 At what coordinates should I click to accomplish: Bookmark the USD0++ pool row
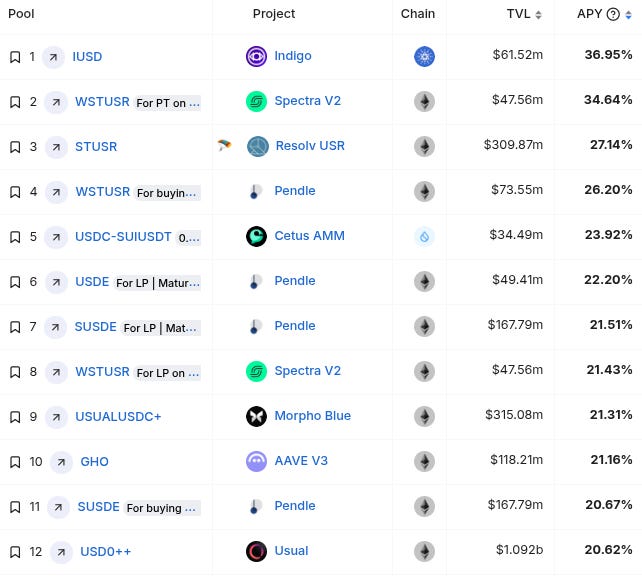(x=15, y=552)
